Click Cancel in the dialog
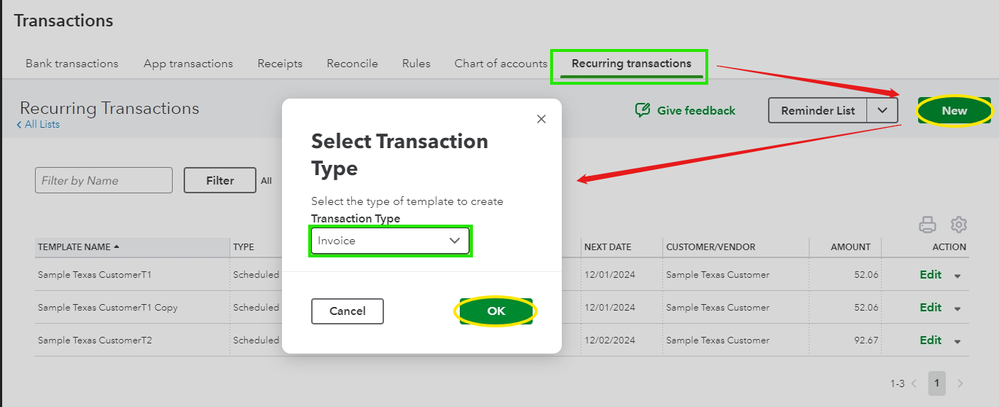Screen dimensions: 999x407 tap(347, 311)
